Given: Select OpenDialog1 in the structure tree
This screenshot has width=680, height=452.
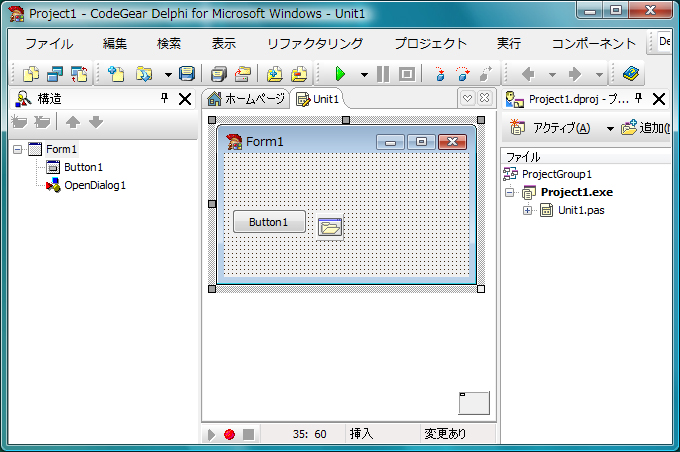Looking at the screenshot, I should tap(95, 185).
